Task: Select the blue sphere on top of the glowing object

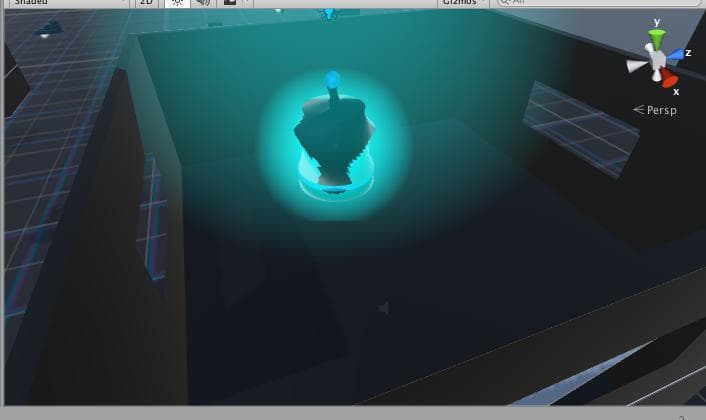Action: pyautogui.click(x=333, y=80)
